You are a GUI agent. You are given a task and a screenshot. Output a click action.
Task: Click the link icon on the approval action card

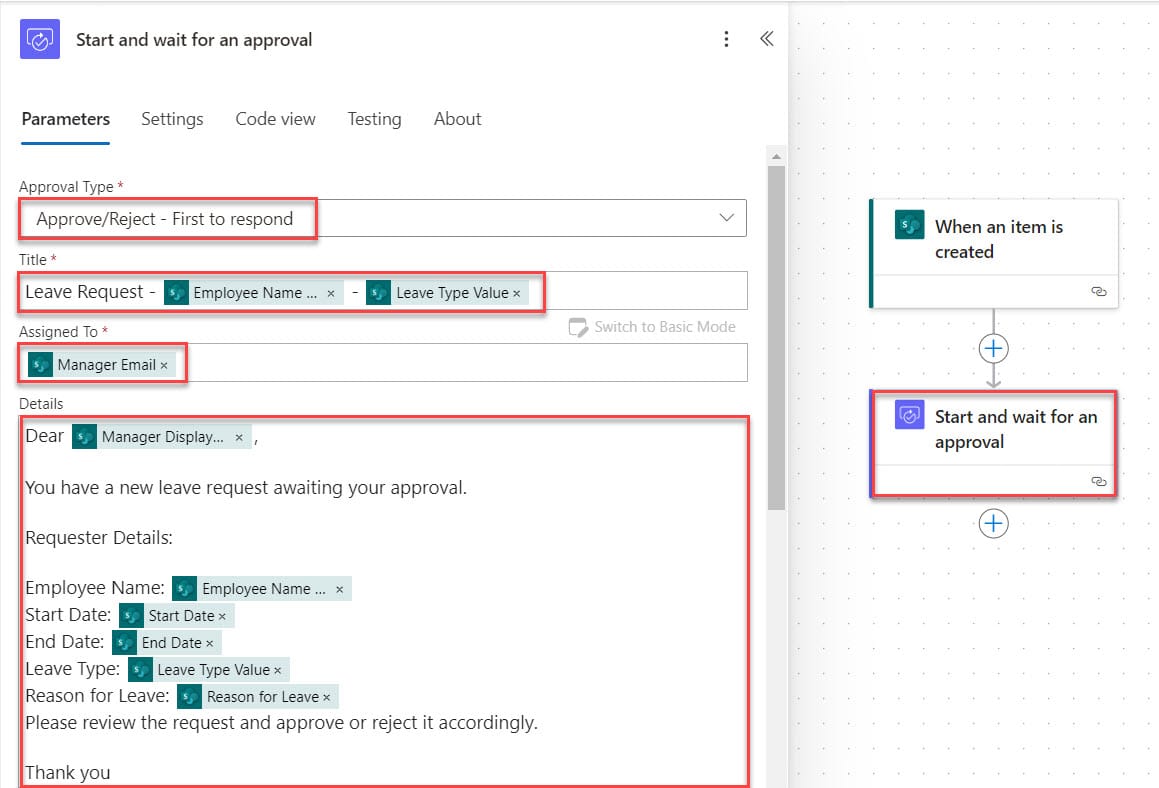(1099, 481)
